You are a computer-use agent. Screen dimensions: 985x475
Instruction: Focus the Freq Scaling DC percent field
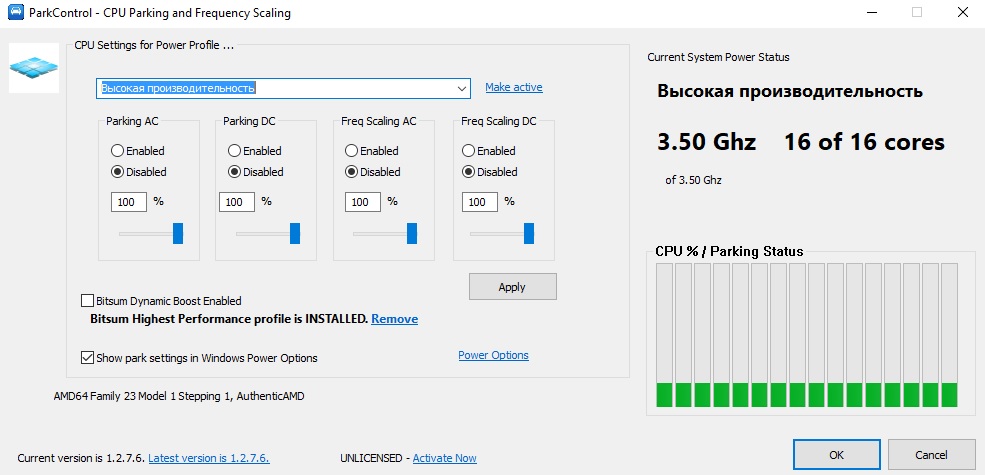479,202
